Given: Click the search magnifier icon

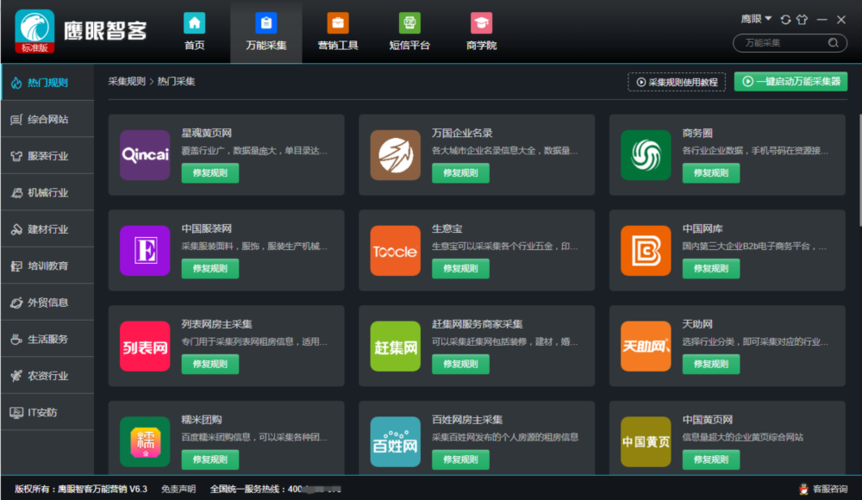Looking at the screenshot, I should click(833, 43).
